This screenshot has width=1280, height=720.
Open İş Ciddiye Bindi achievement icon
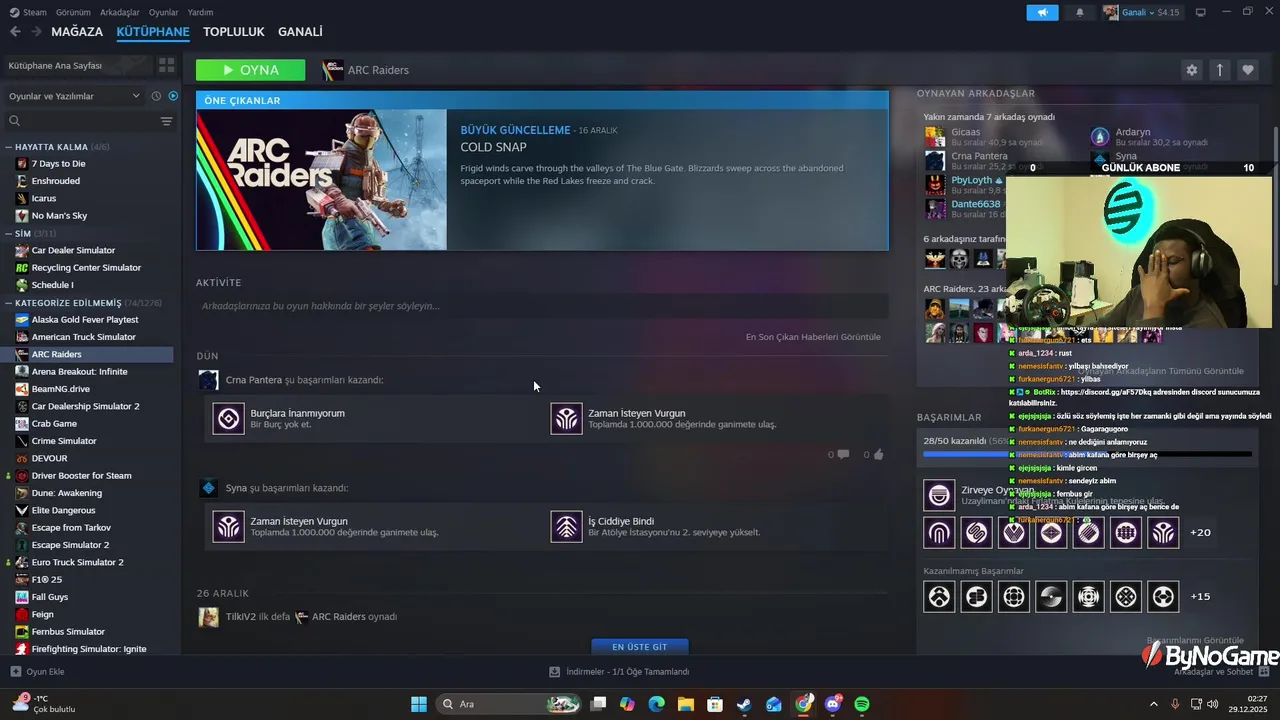coord(567,527)
